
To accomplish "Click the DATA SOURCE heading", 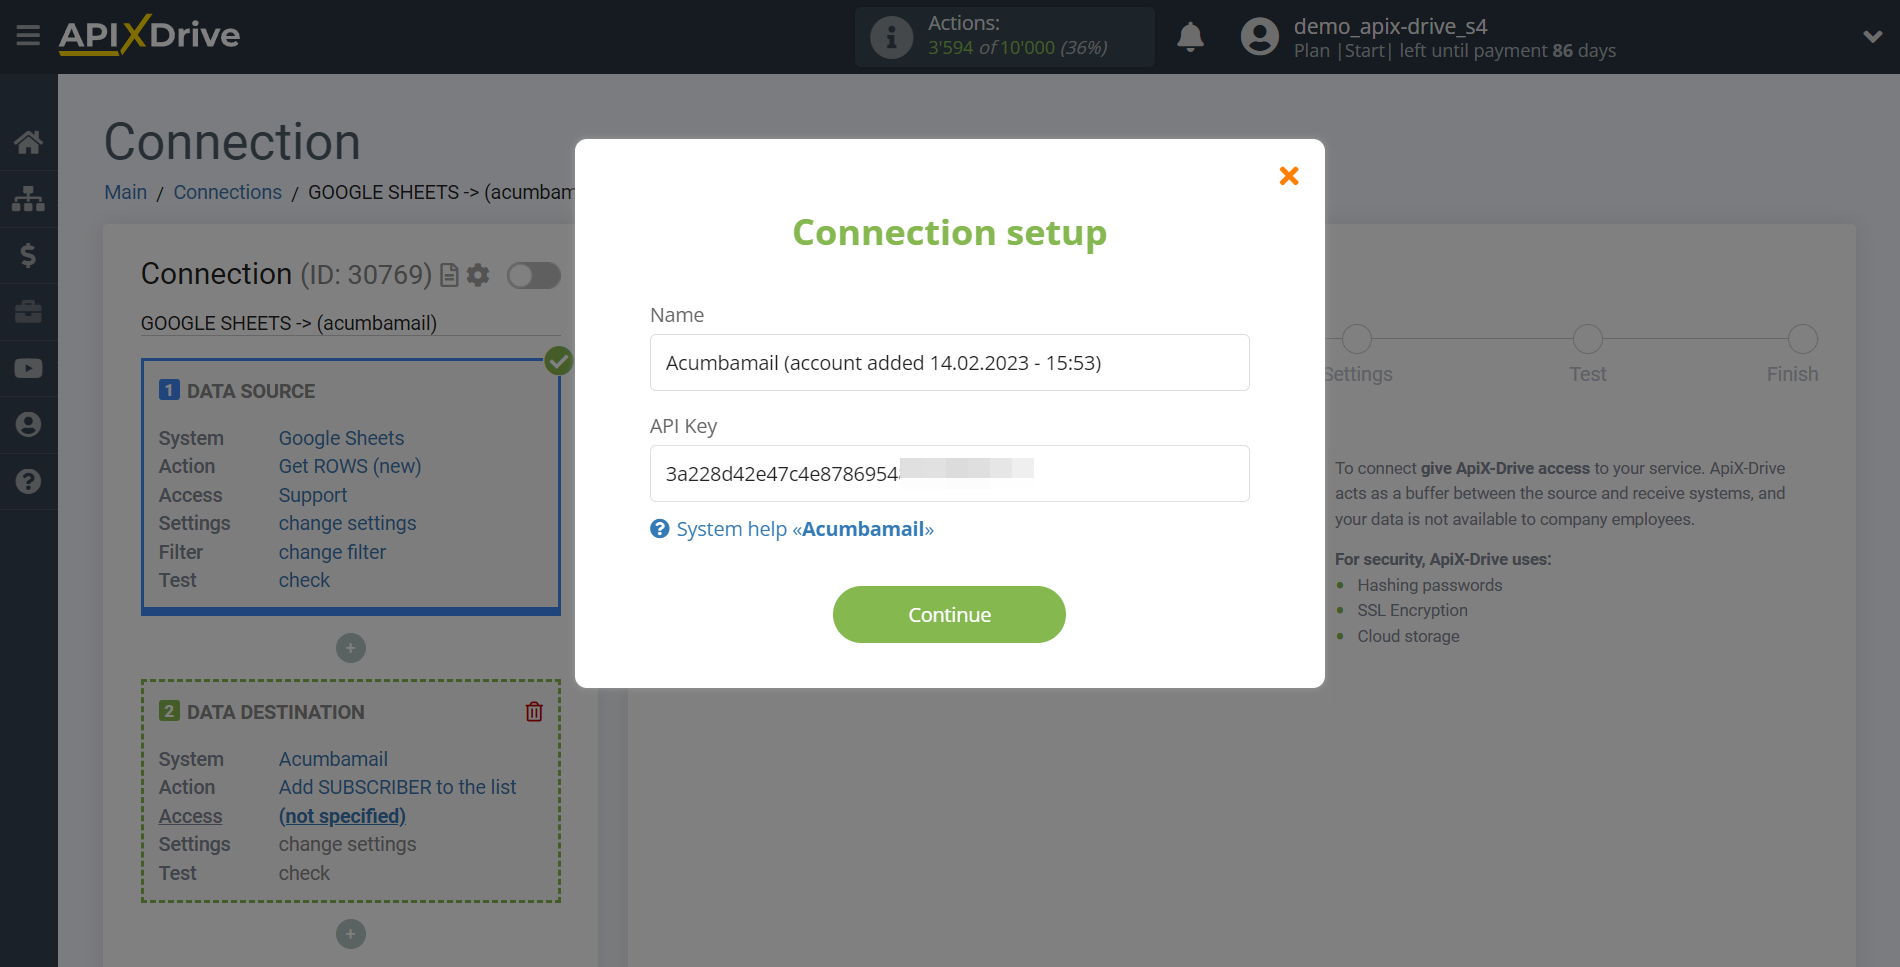I will pos(251,391).
